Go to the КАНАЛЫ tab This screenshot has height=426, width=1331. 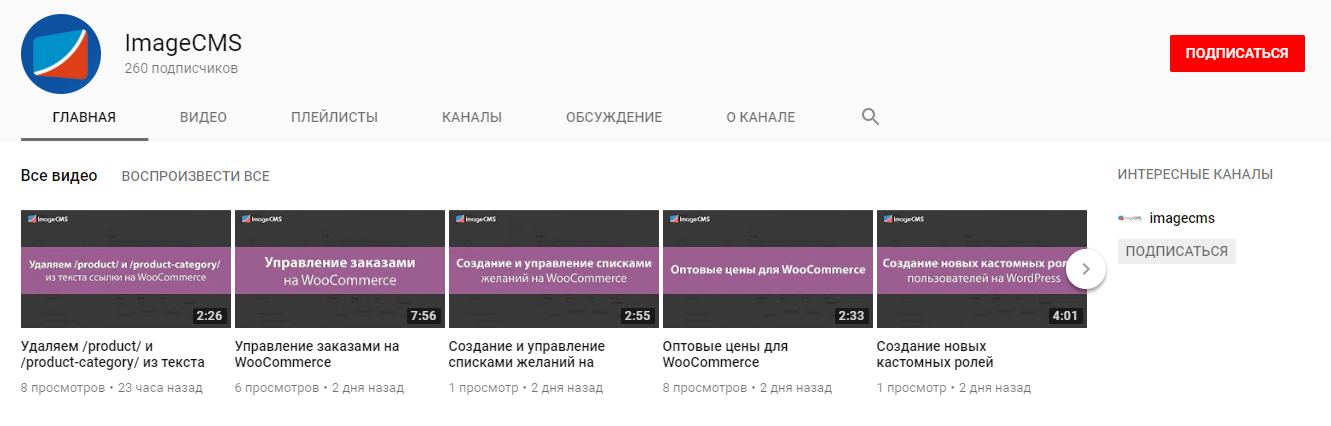click(472, 117)
